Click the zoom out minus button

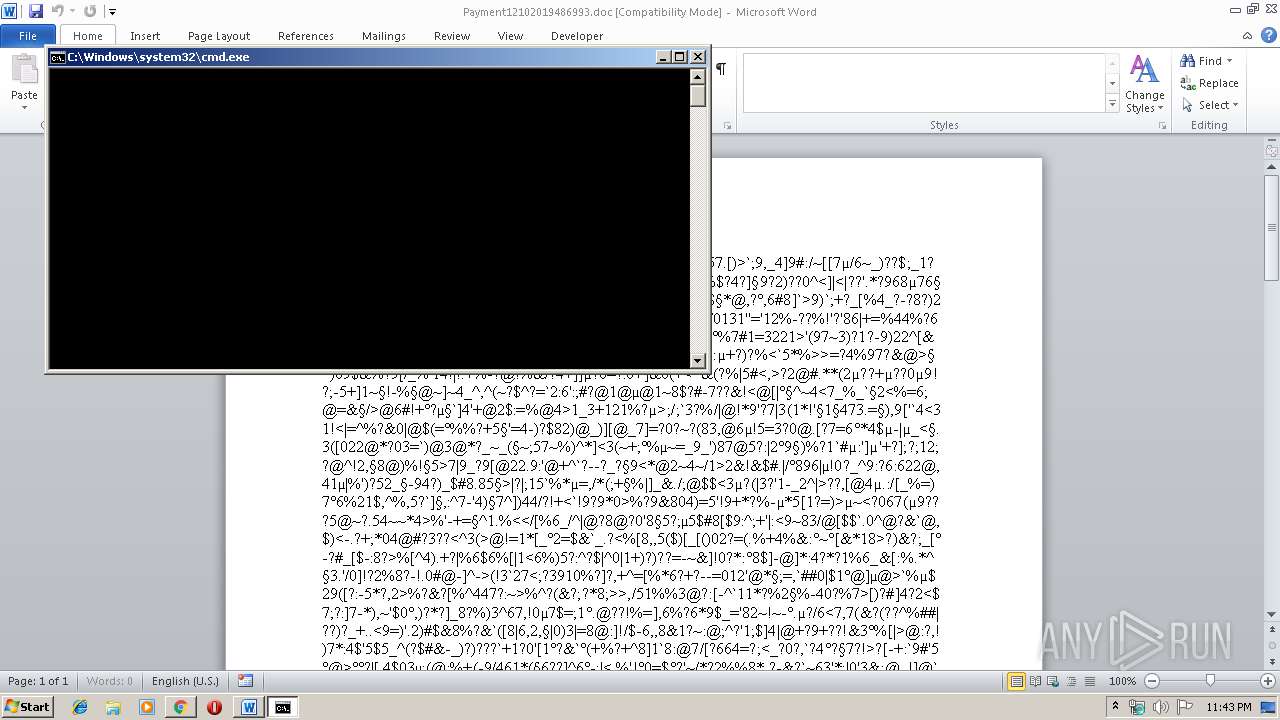click(1151, 681)
